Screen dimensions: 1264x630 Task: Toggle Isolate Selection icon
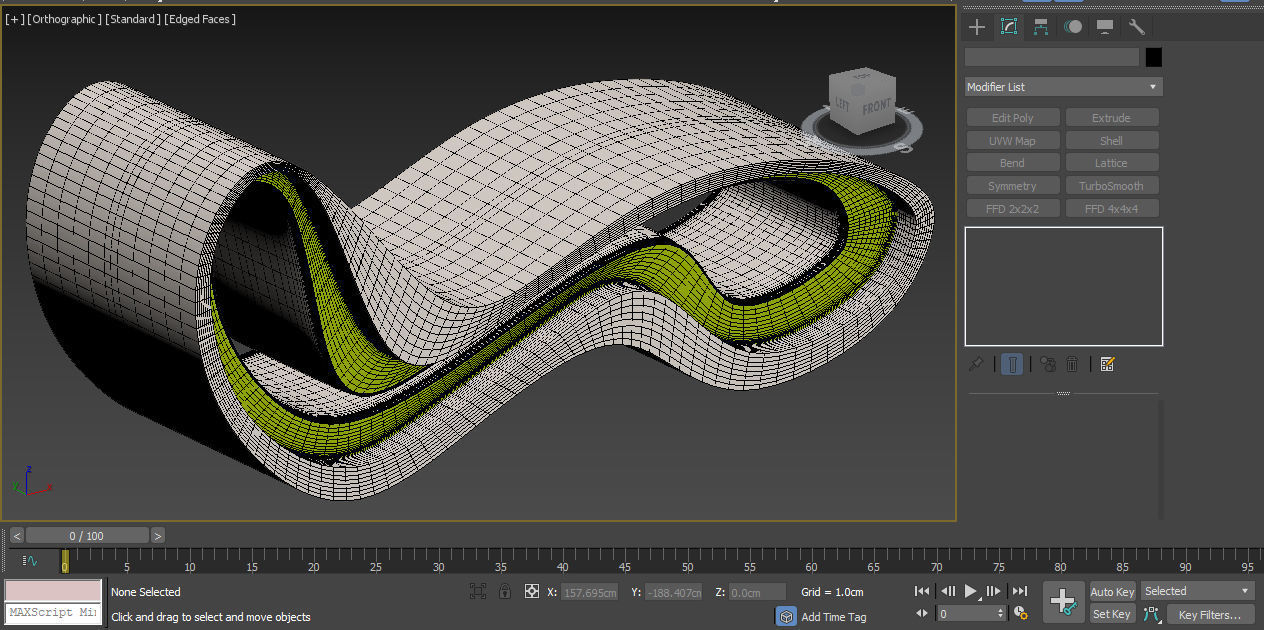point(478,592)
